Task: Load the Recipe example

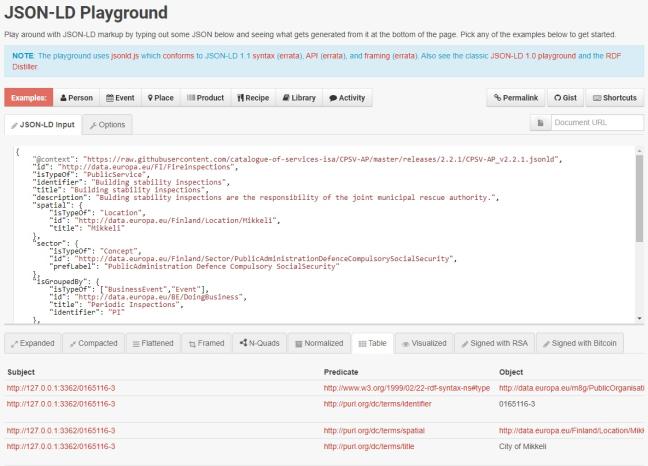Action: (253, 98)
